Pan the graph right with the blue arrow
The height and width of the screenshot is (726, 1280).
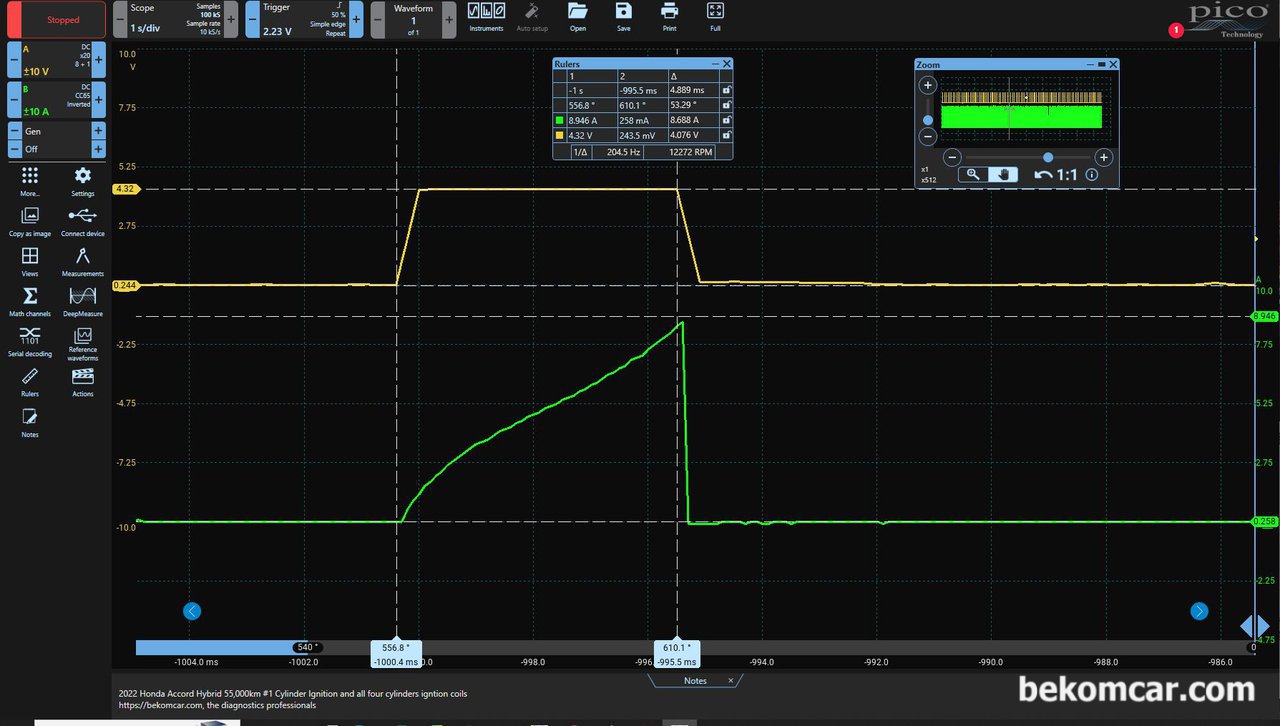click(x=1199, y=611)
